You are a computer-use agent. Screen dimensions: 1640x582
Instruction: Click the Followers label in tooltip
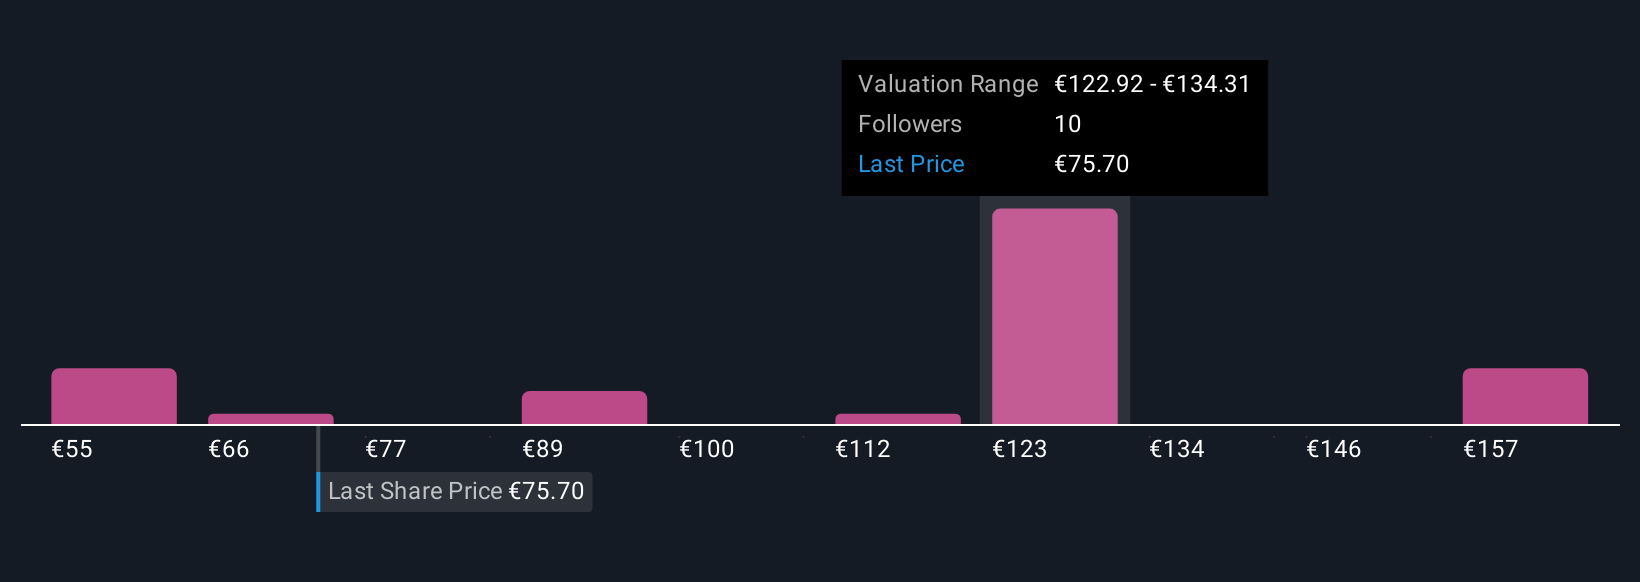point(910,124)
